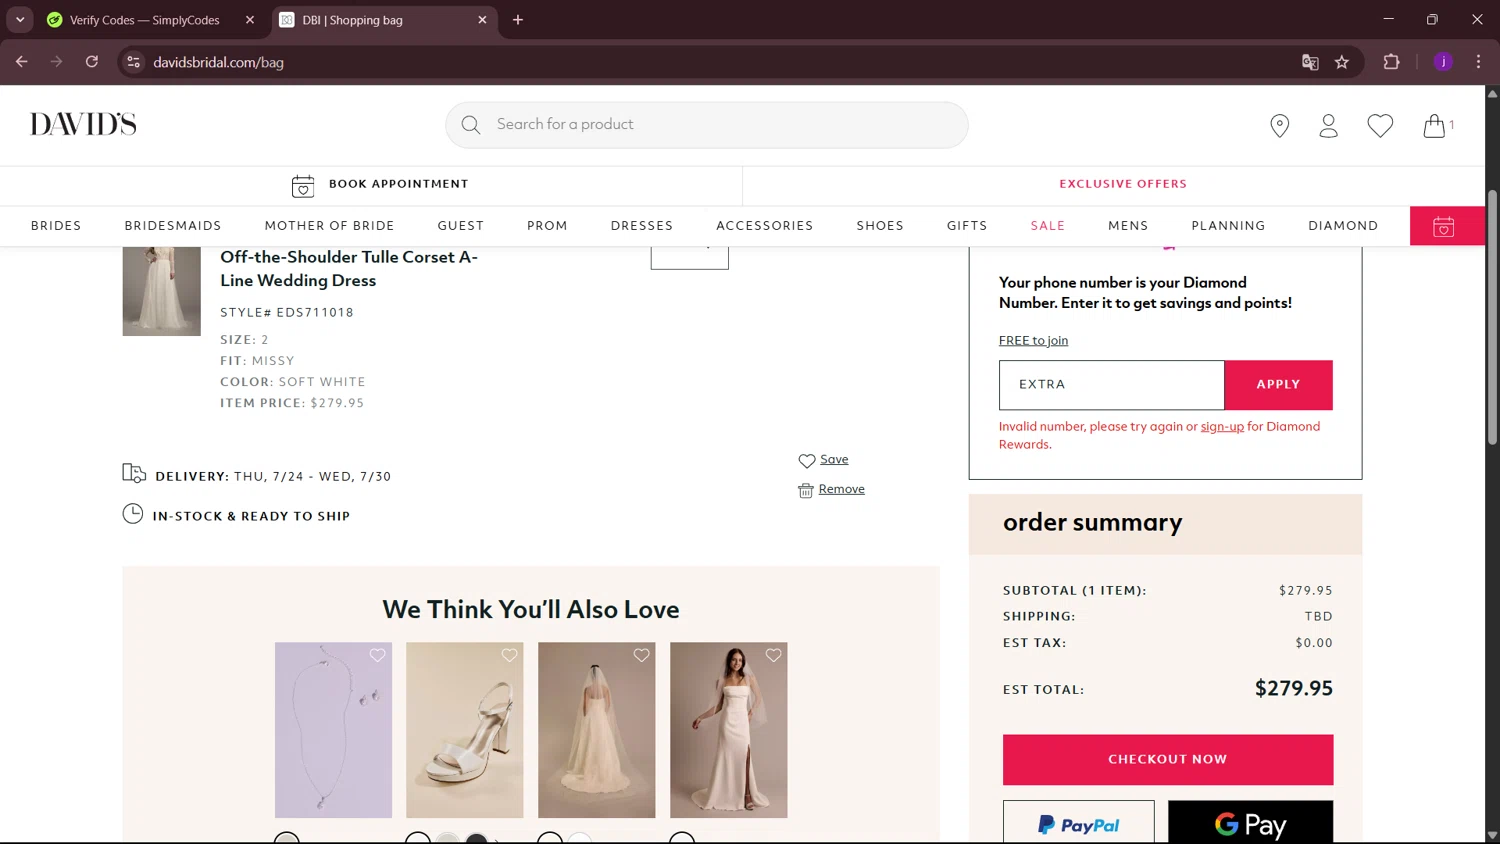Image resolution: width=1500 pixels, height=844 pixels.
Task: Click the David's logo
Action: click(x=83, y=124)
